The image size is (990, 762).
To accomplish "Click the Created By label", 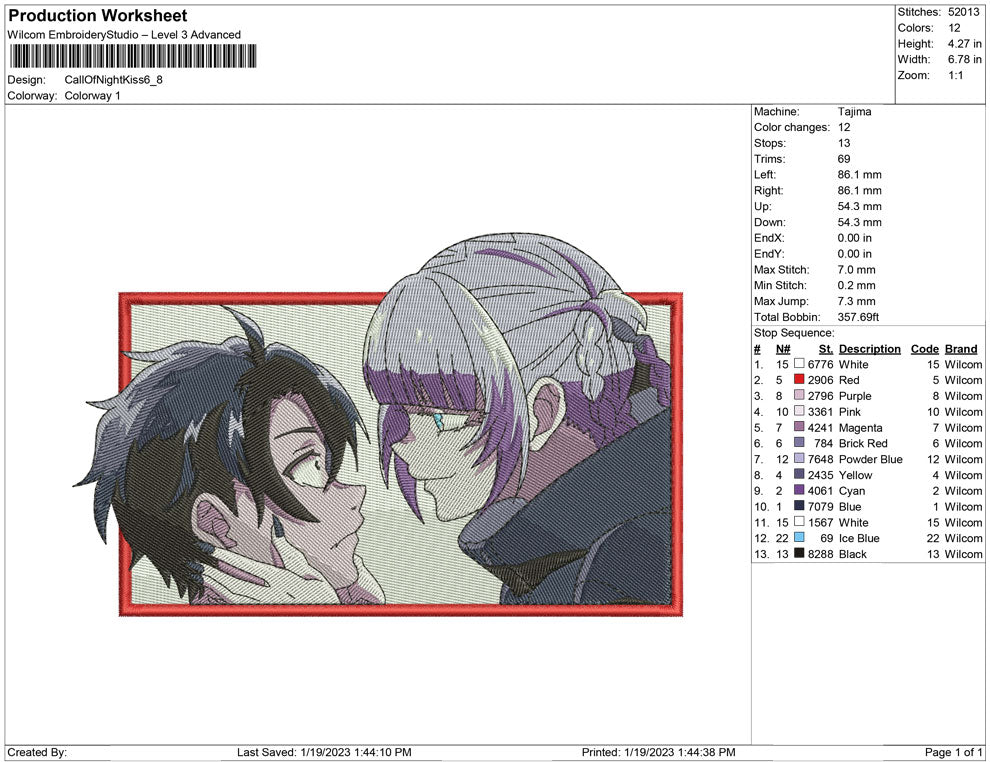I will [37, 752].
